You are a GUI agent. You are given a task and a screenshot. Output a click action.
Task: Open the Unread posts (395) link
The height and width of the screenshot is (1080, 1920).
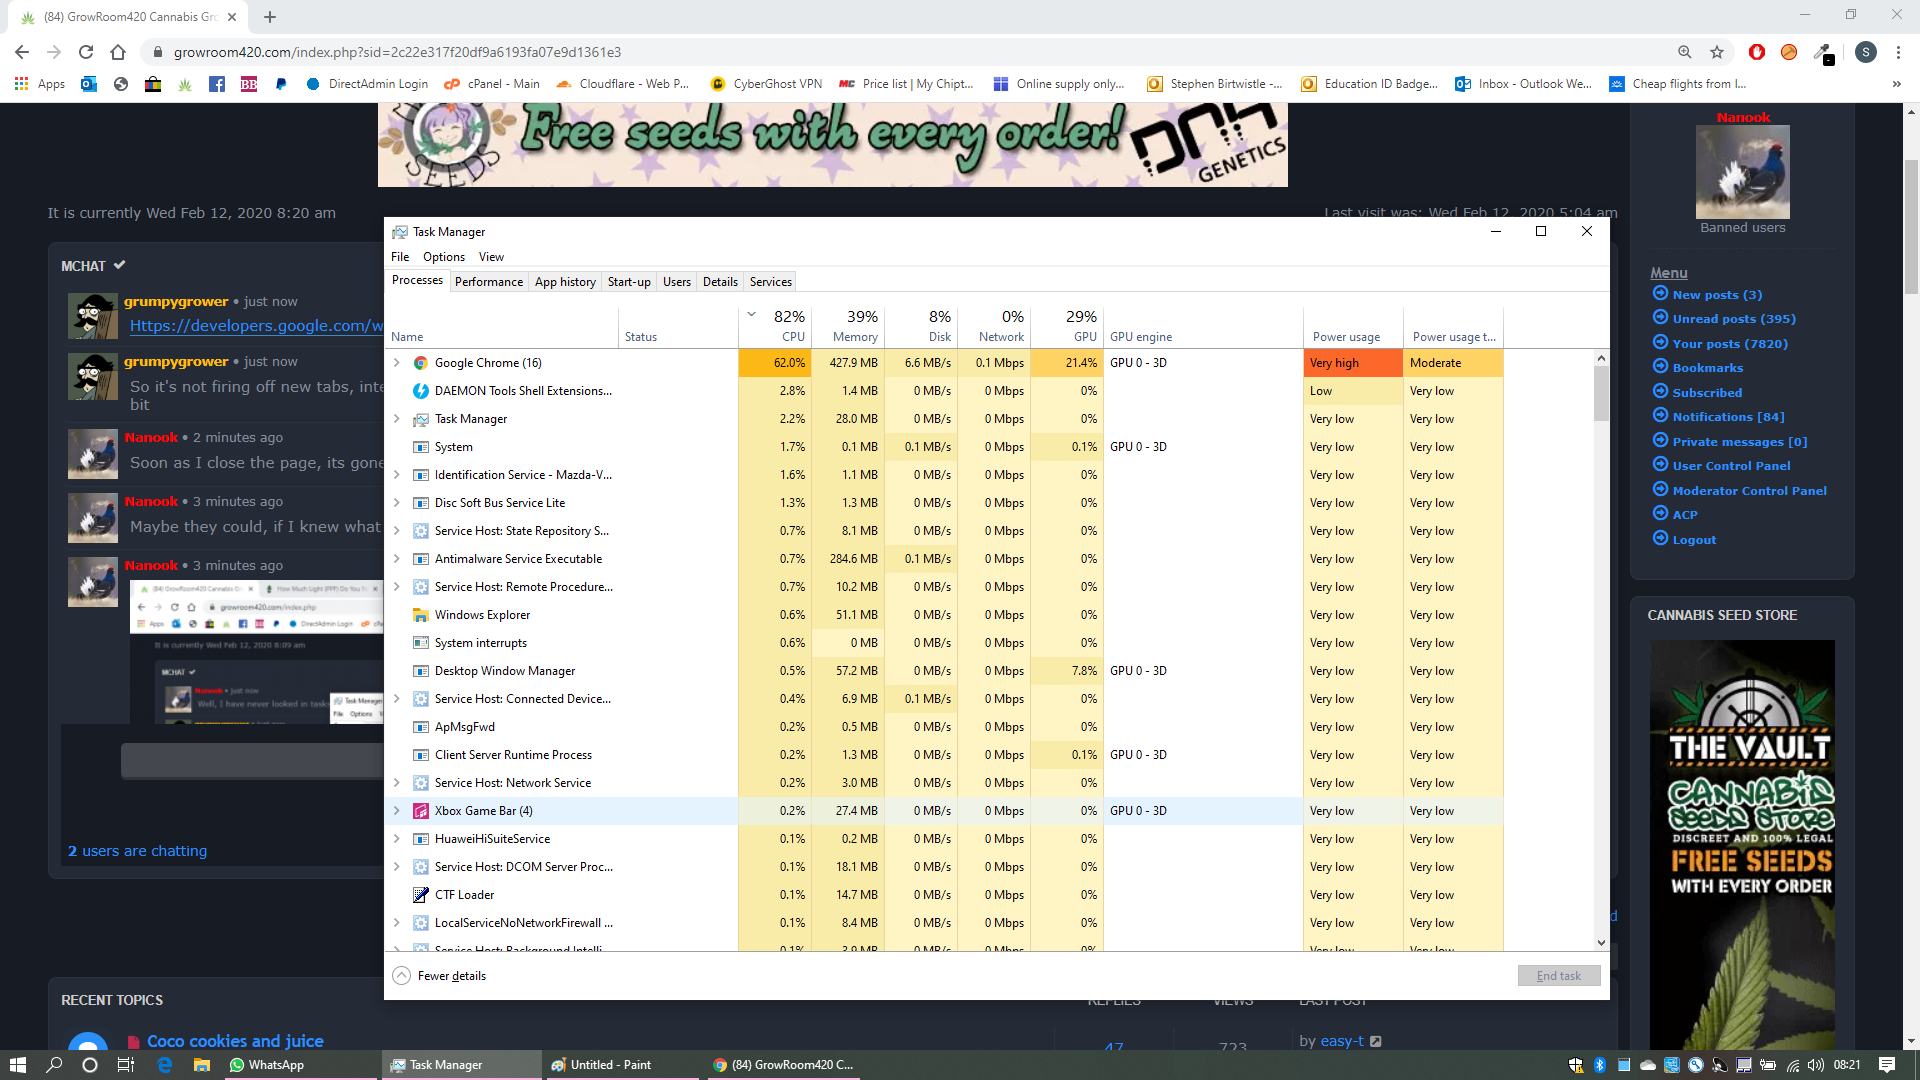(x=1733, y=319)
